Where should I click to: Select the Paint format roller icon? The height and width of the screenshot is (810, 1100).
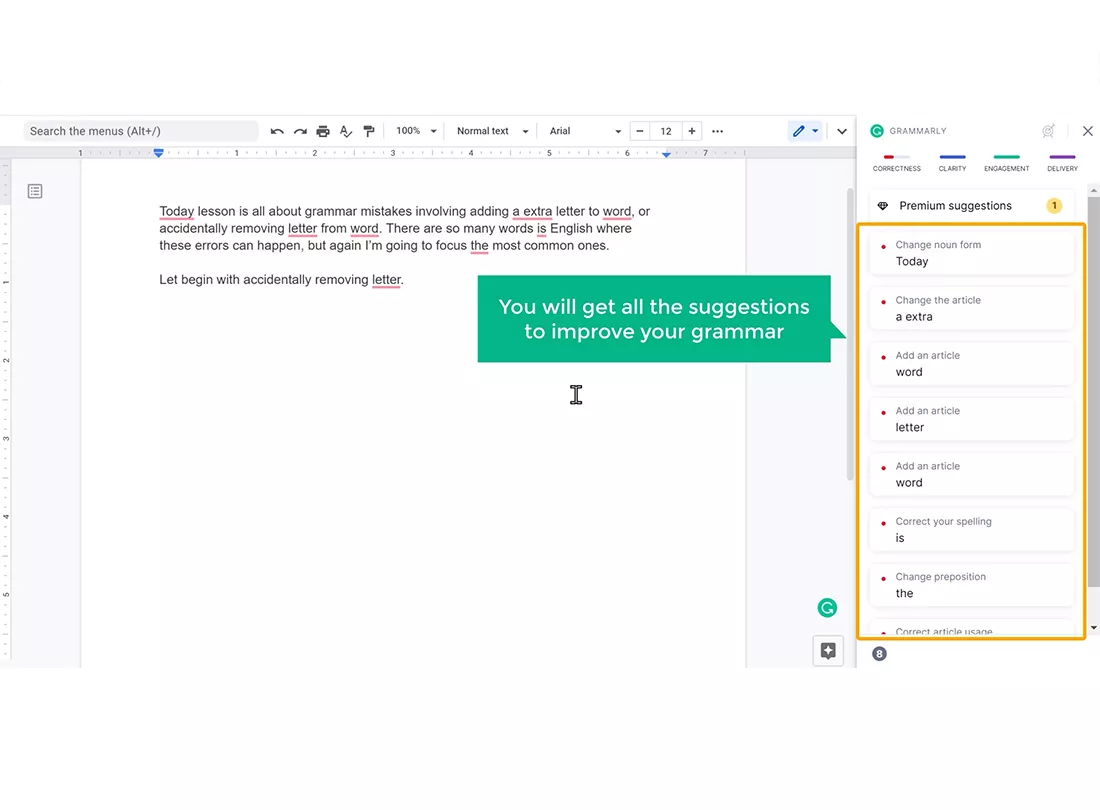(369, 131)
